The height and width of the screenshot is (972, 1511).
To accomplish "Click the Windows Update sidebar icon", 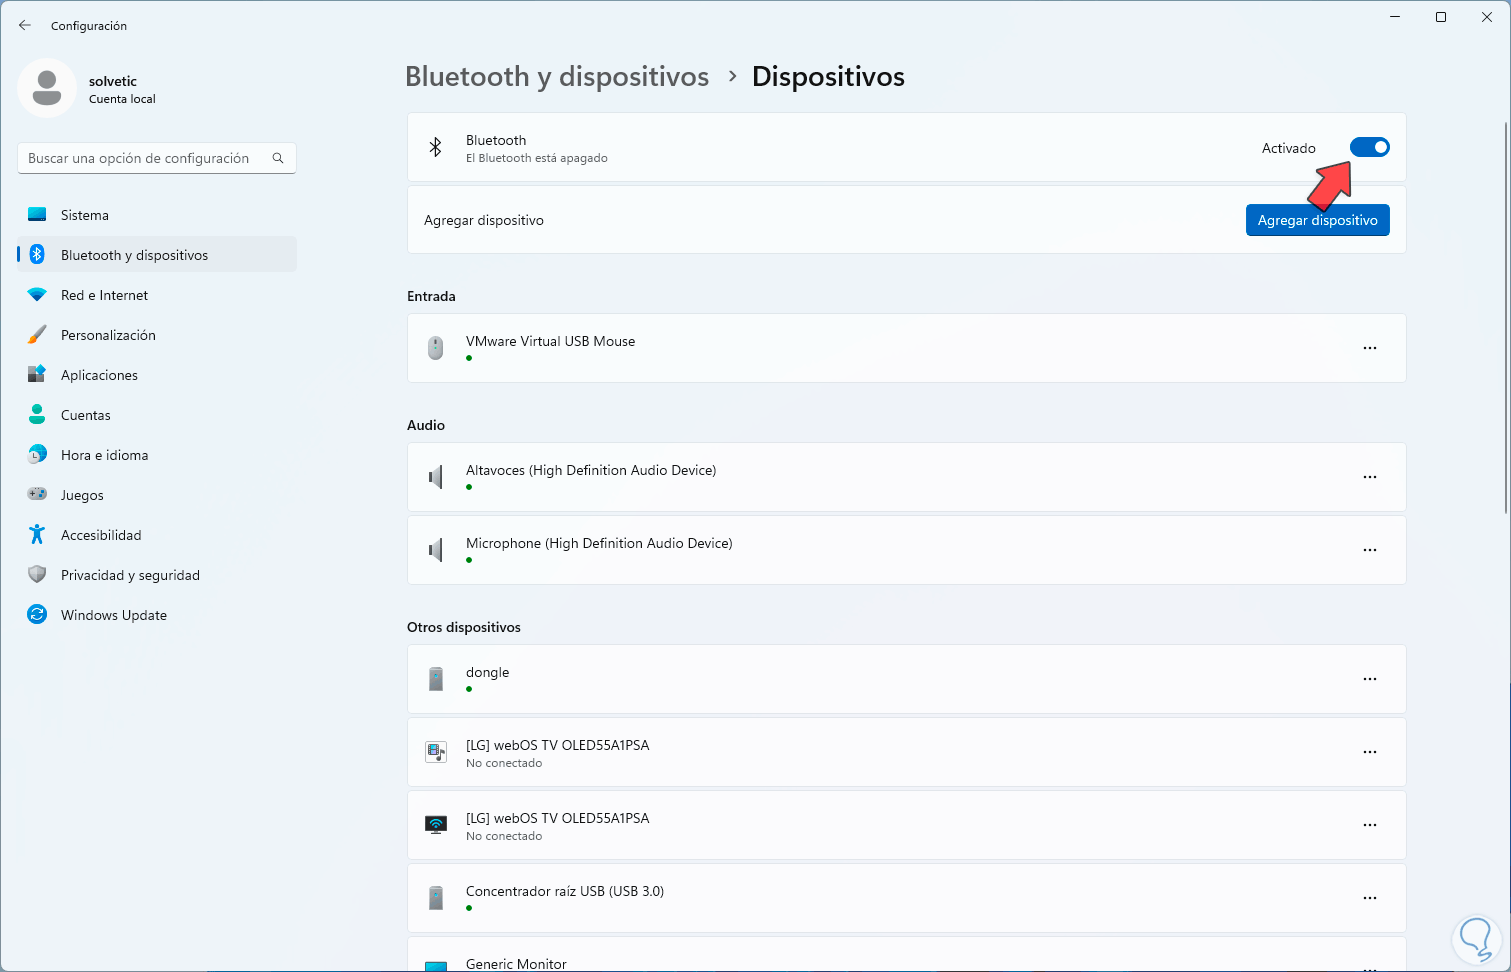I will tap(37, 615).
